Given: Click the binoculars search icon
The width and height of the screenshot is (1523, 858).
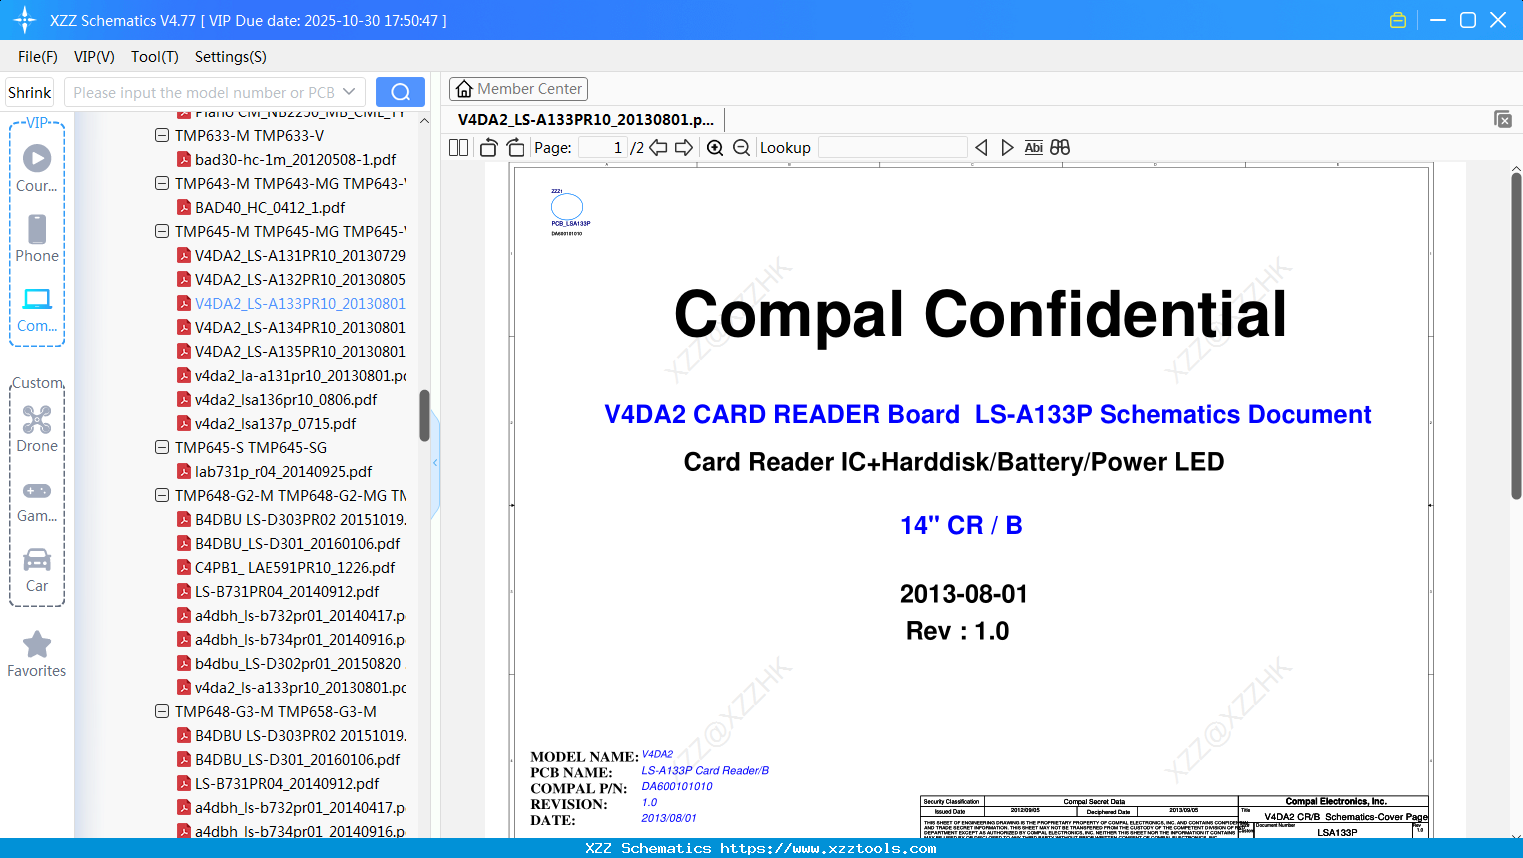Looking at the screenshot, I should coord(1060,148).
